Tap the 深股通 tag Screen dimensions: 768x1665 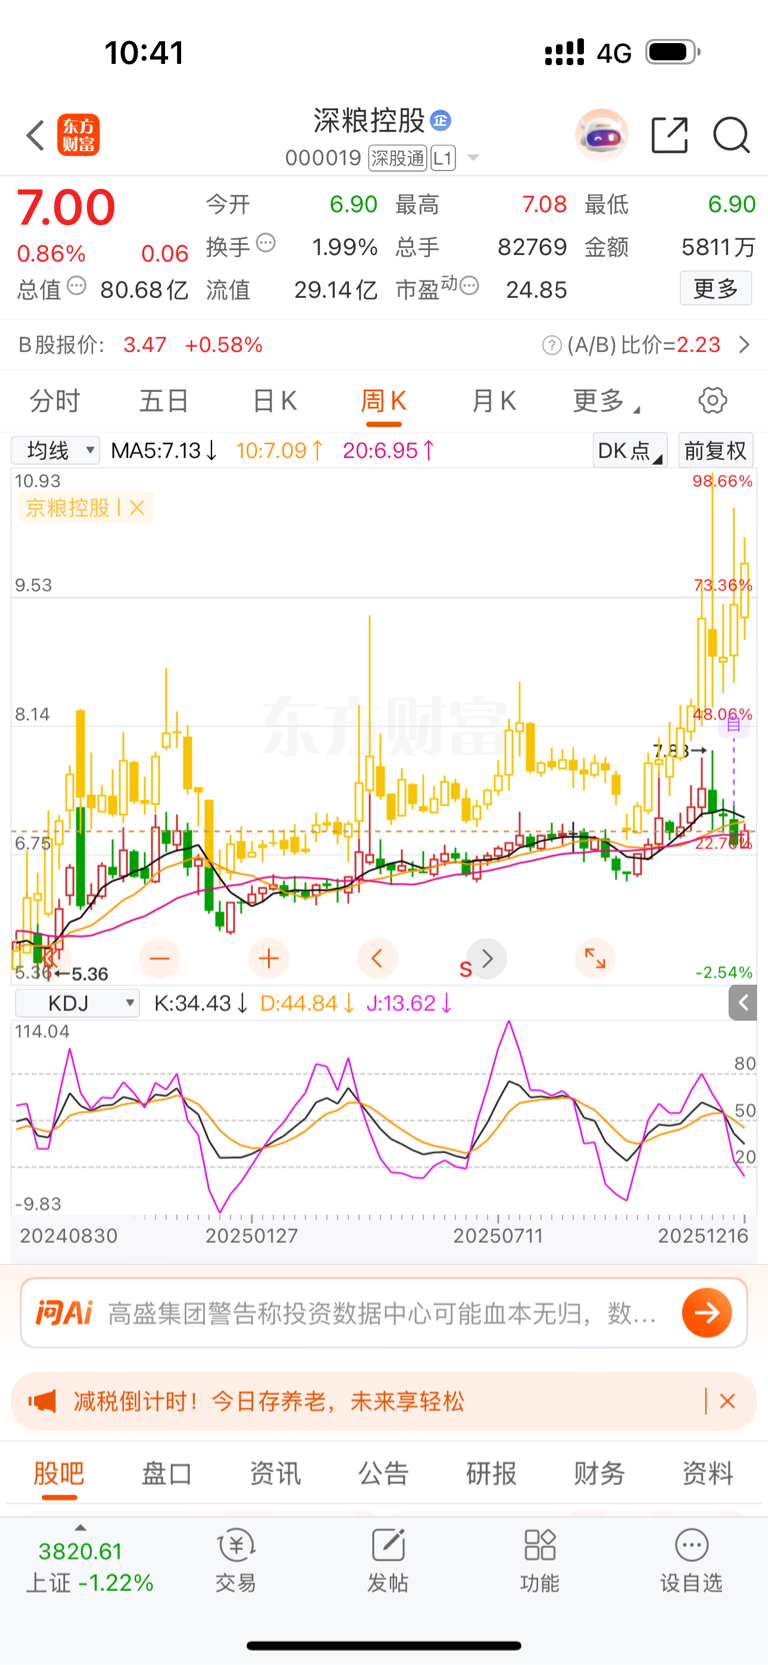[397, 158]
